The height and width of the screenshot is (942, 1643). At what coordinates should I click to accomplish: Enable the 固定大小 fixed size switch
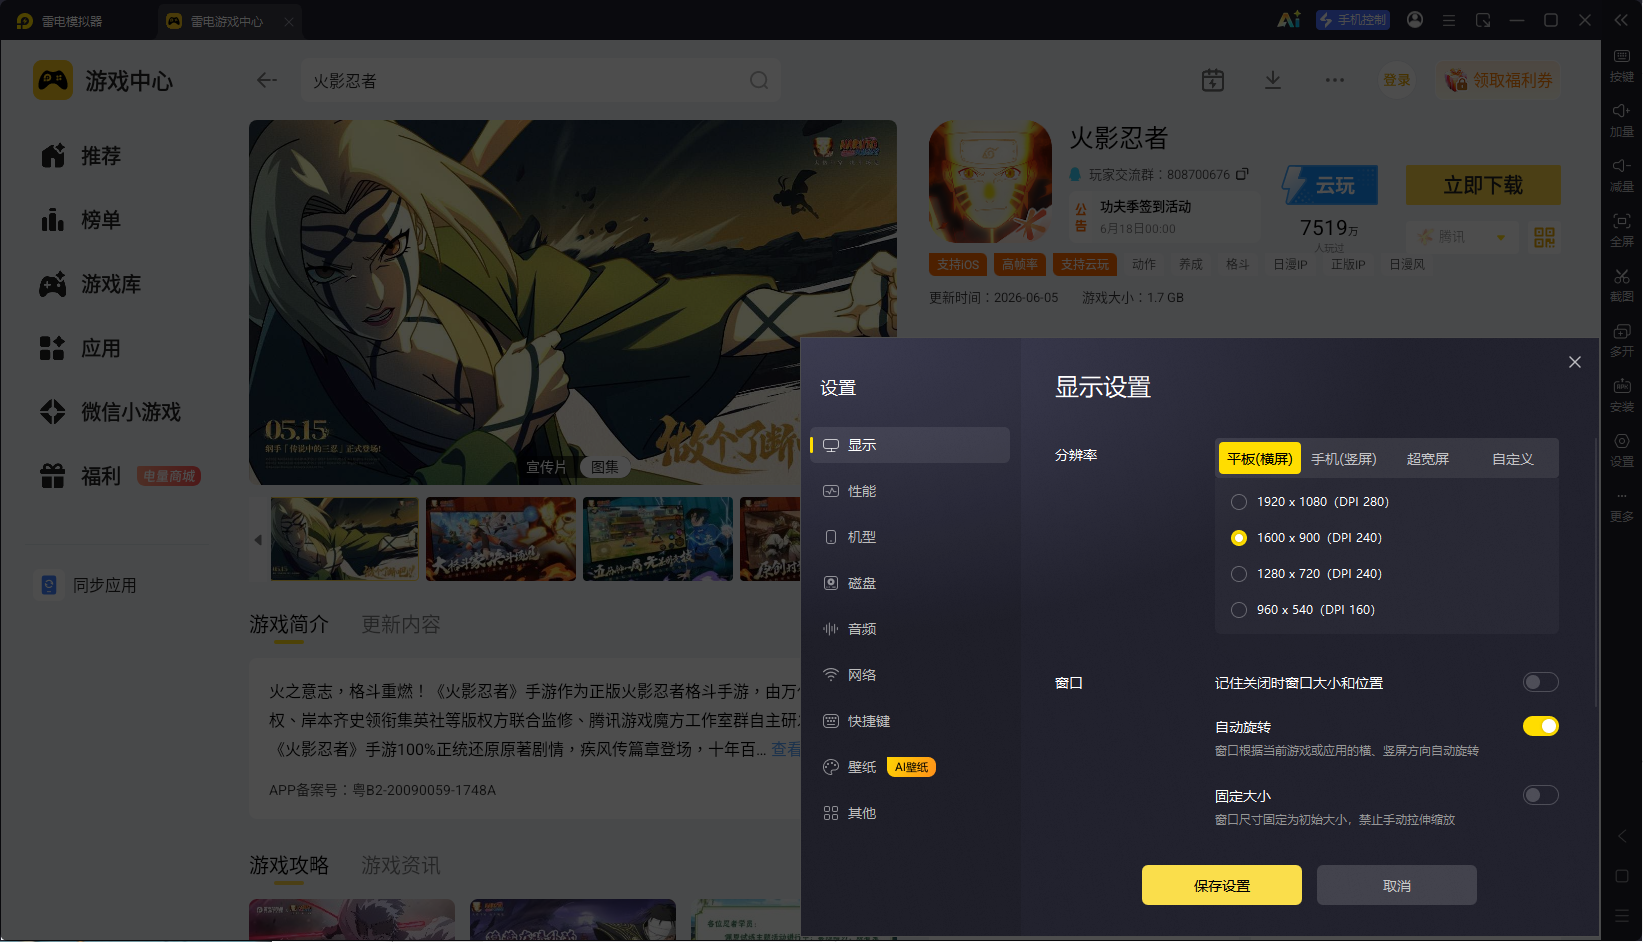pos(1540,795)
